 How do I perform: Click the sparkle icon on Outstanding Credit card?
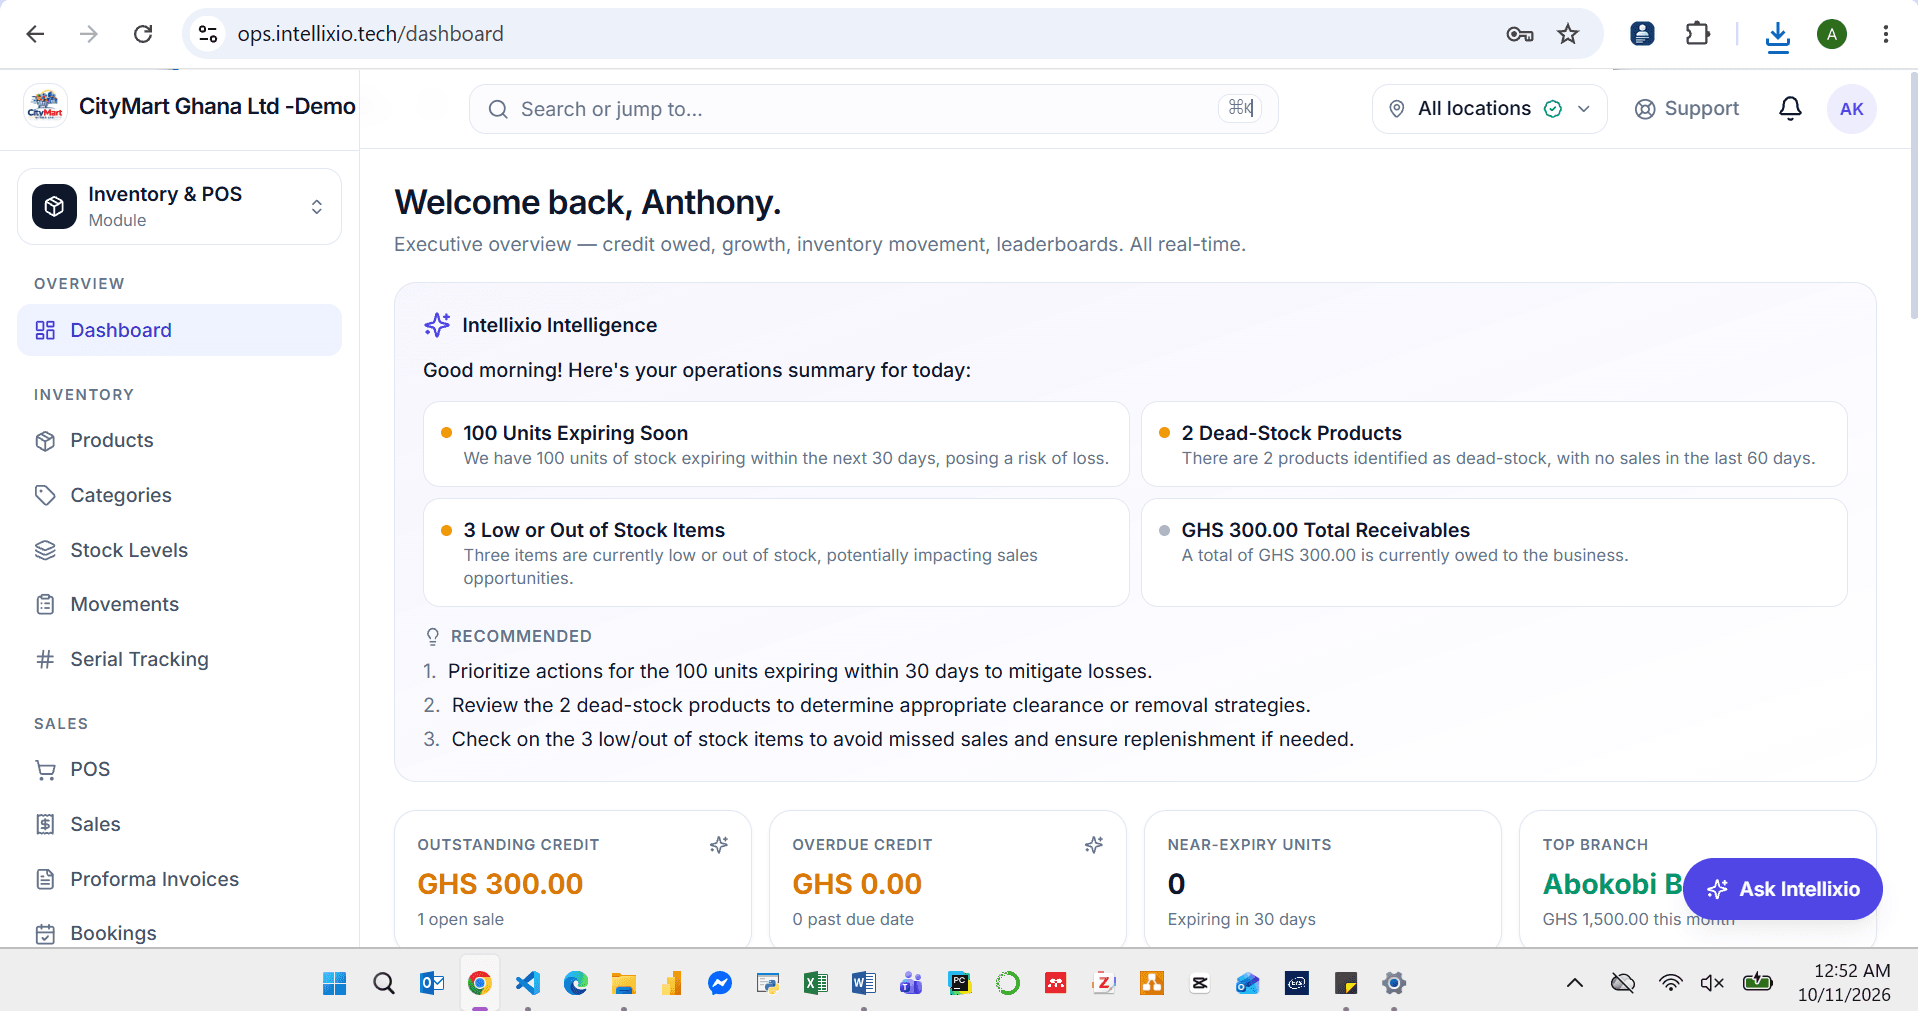[719, 845]
